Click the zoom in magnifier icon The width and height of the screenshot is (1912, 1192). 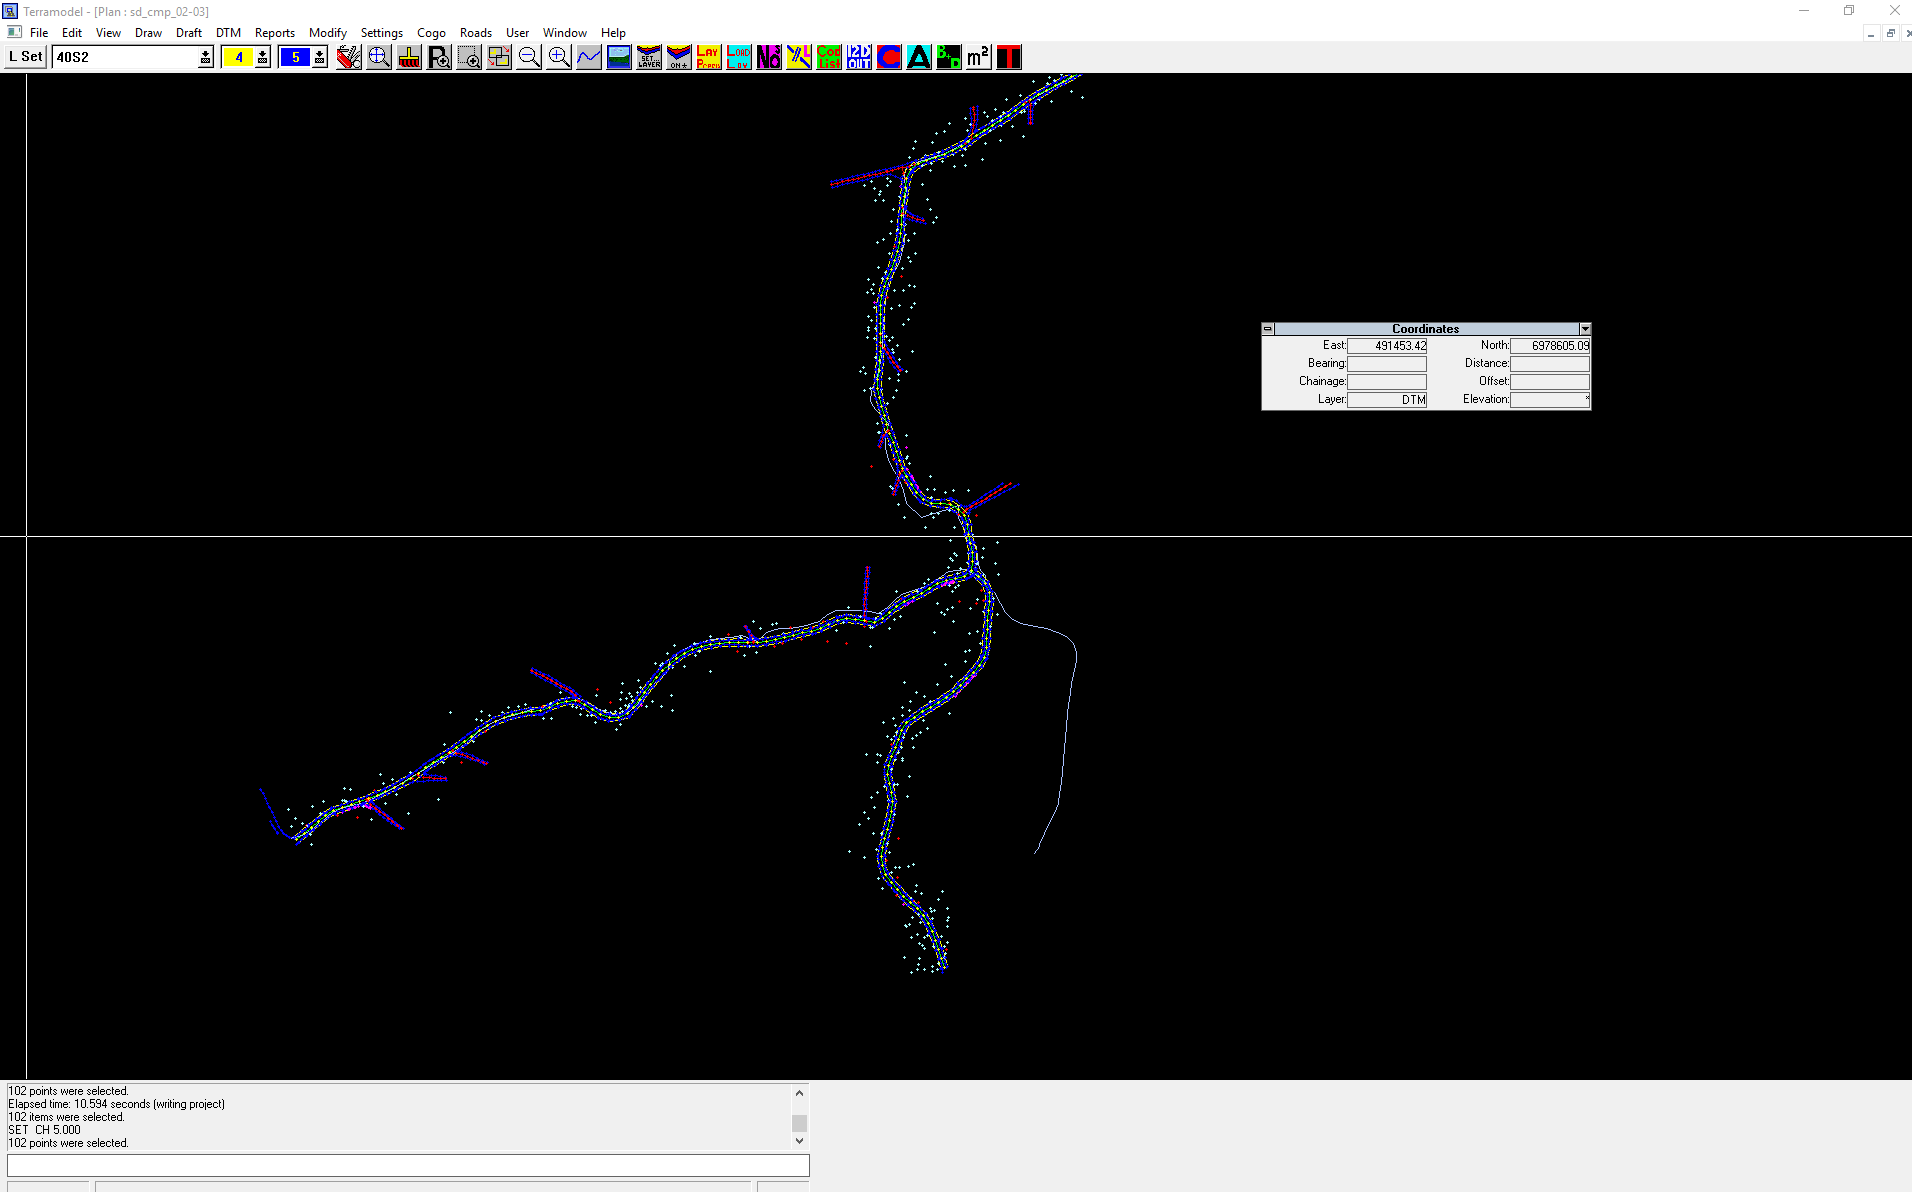click(559, 57)
